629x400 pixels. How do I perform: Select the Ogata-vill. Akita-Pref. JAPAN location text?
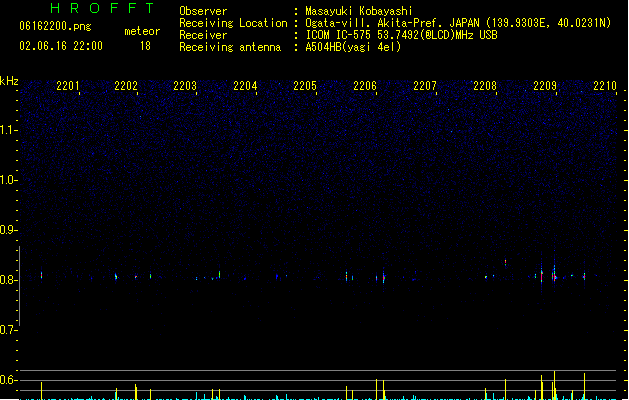458,23
